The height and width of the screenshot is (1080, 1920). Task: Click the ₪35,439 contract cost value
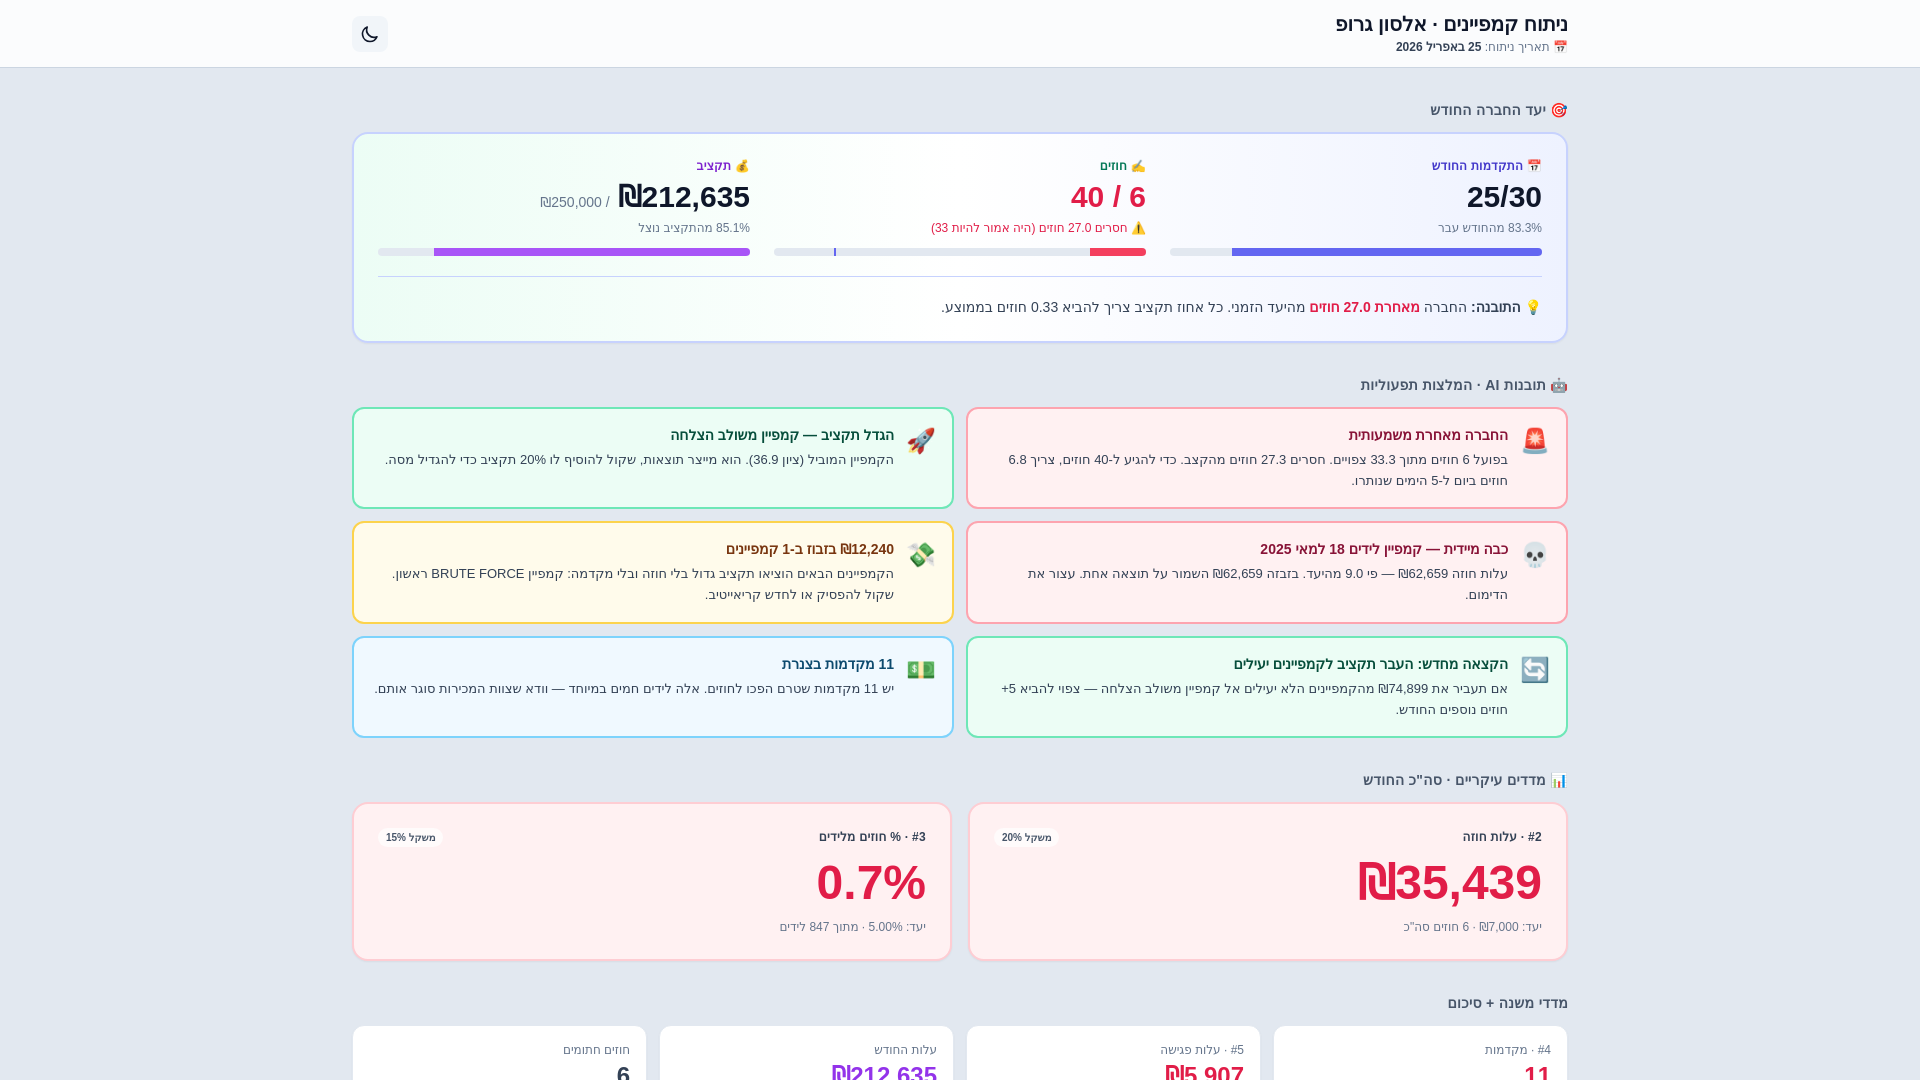(1449, 883)
